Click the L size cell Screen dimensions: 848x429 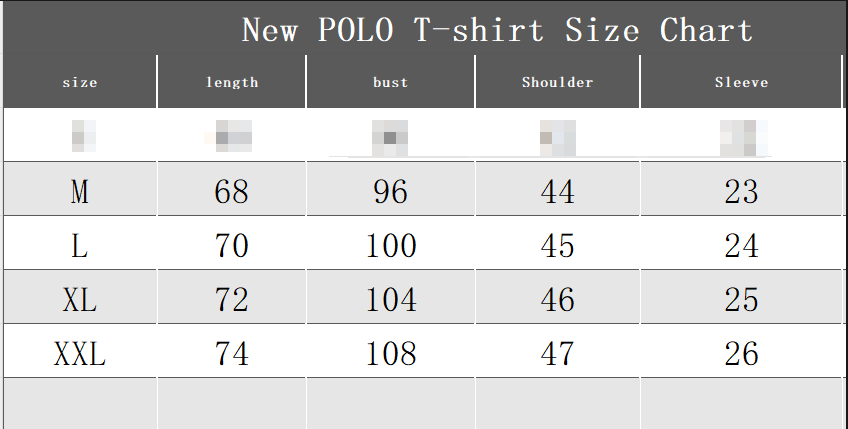click(80, 246)
